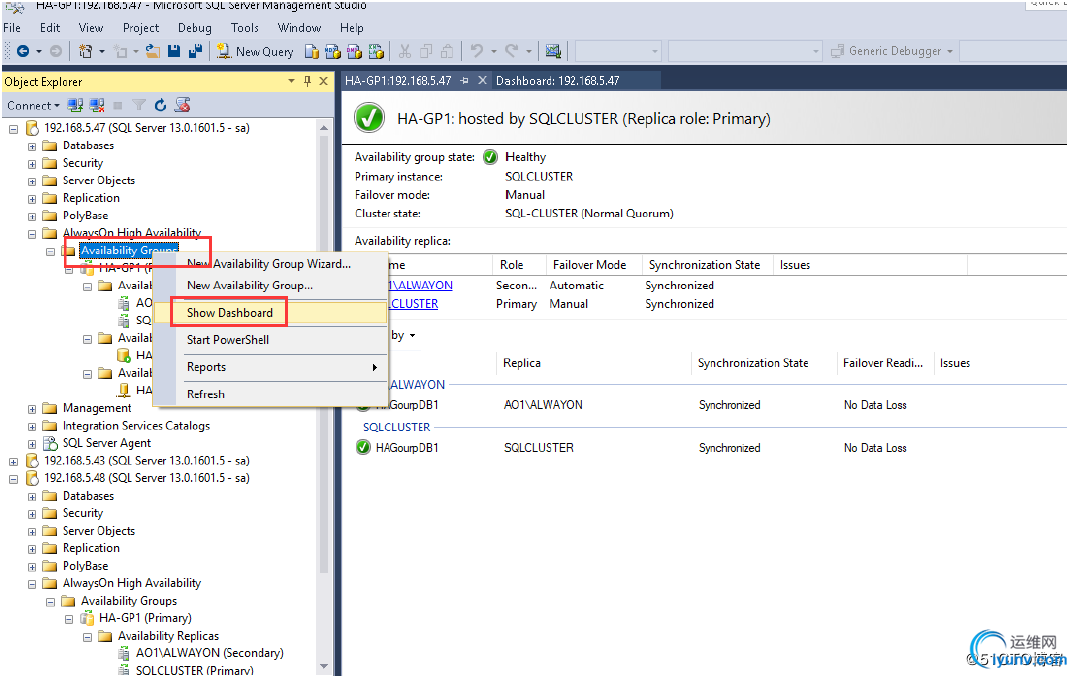Close the Object Explorer panel
This screenshot has width=1073, height=676.
click(324, 81)
